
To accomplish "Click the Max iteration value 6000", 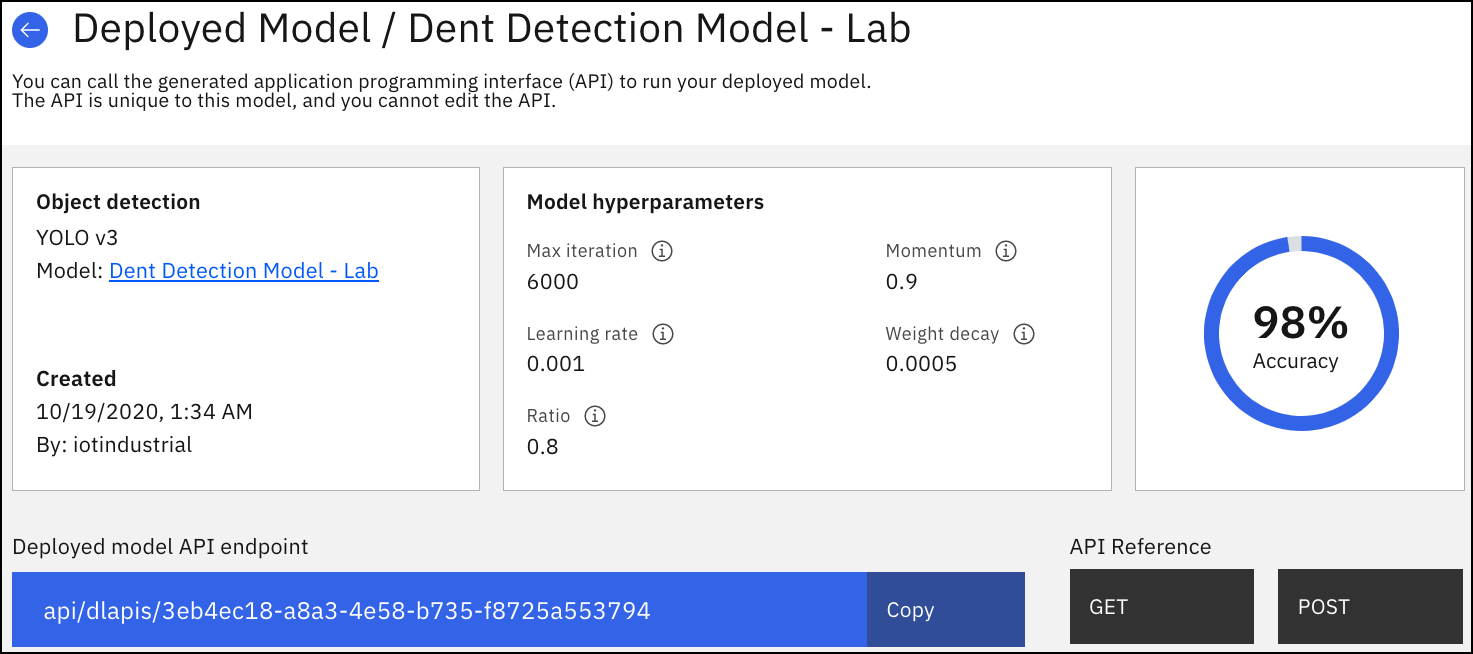I will click(x=553, y=282).
